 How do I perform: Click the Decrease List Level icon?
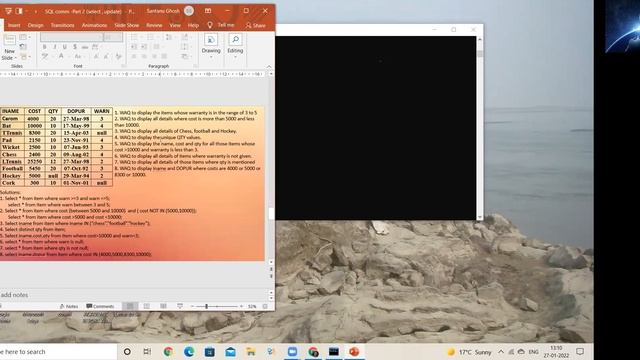[134, 47]
